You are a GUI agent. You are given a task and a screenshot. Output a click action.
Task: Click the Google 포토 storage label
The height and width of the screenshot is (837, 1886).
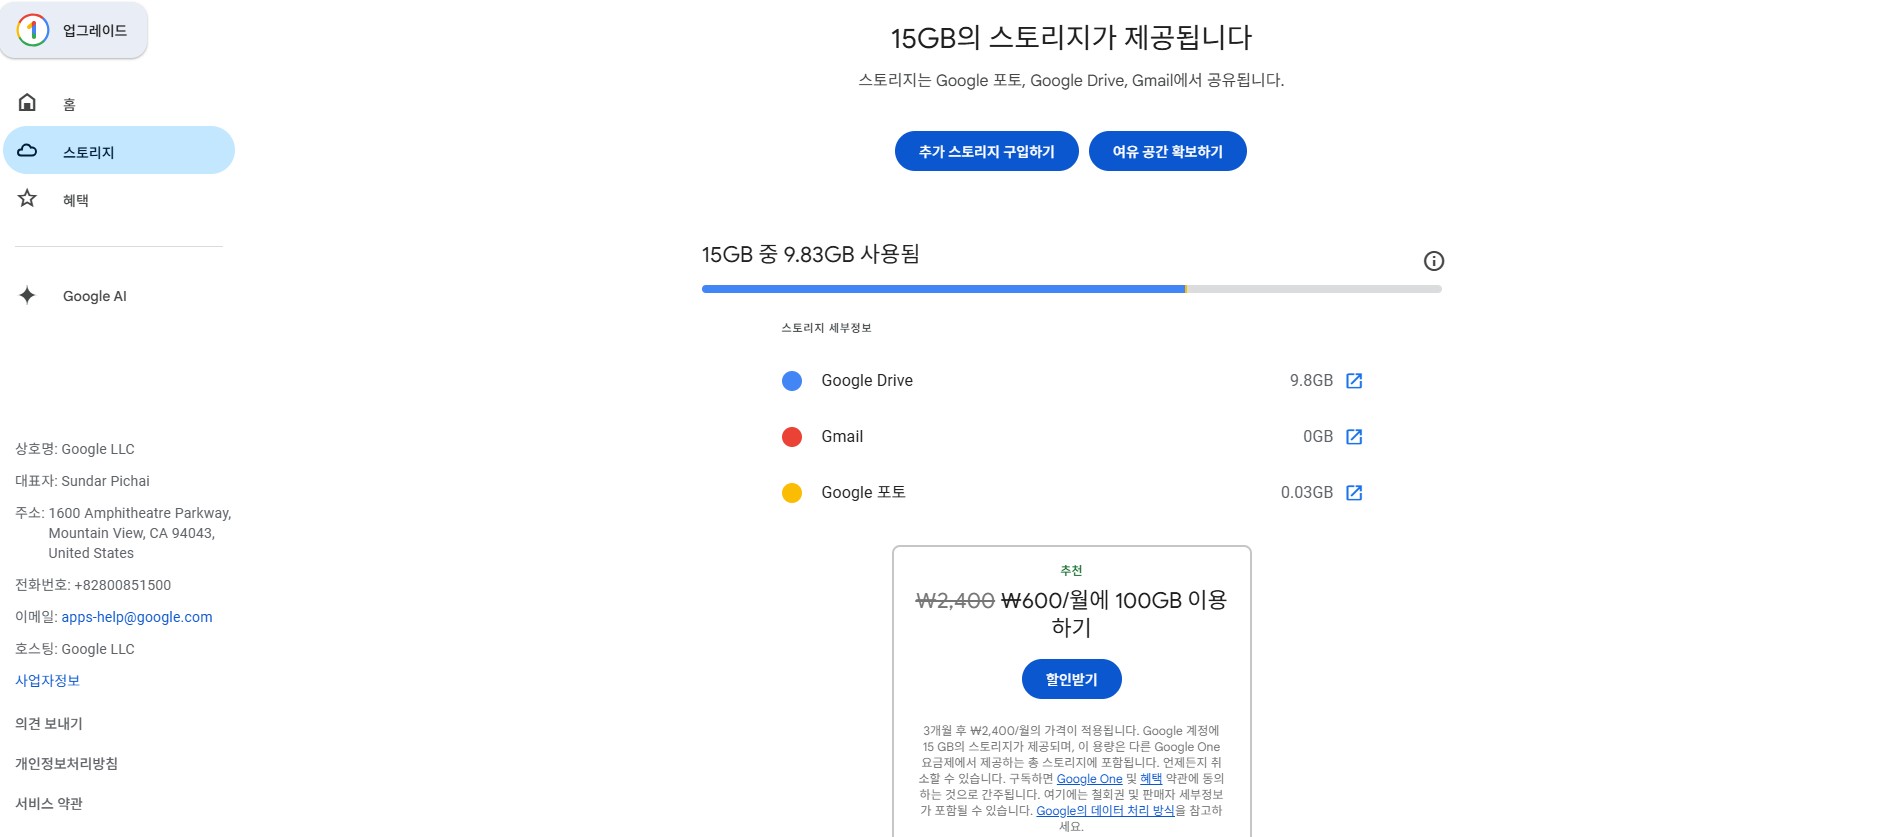click(864, 493)
